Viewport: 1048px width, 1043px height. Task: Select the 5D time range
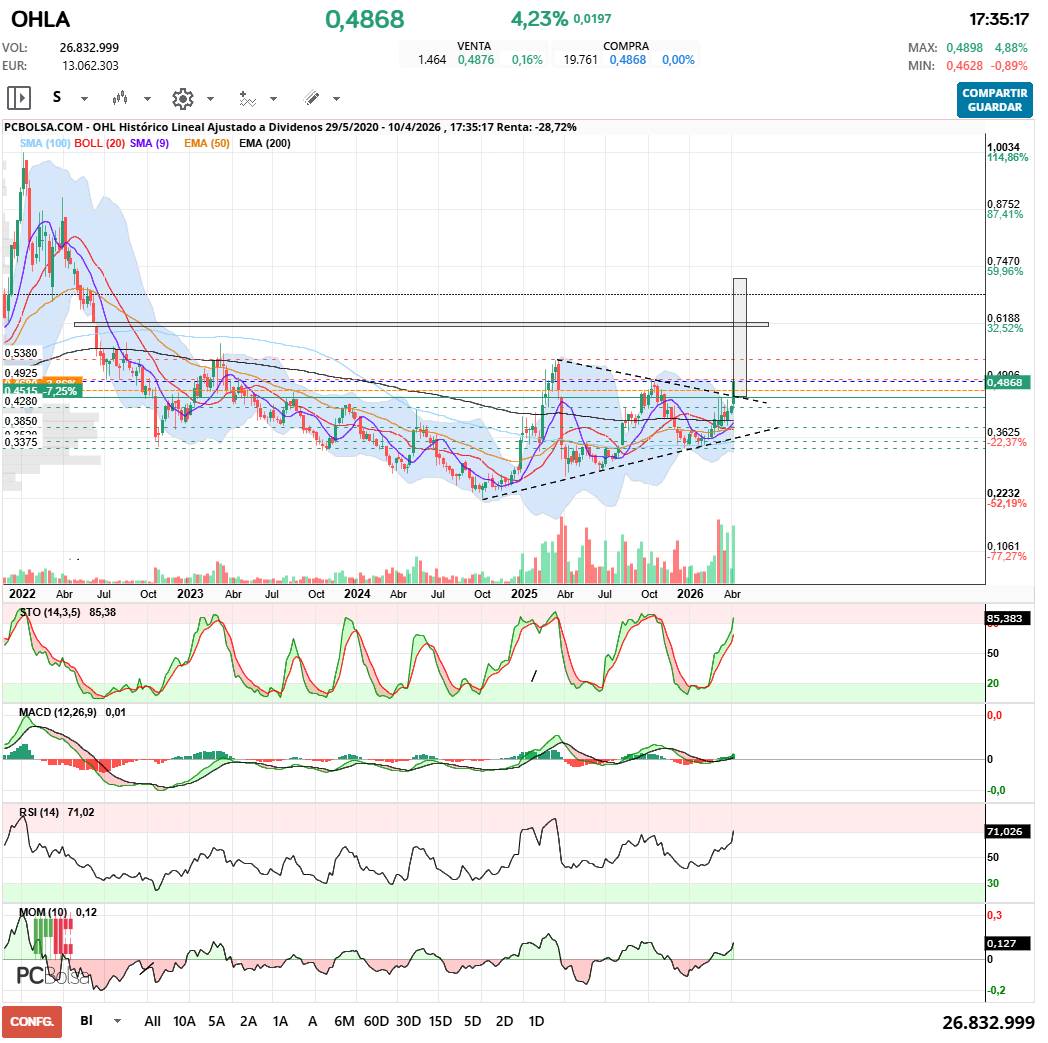click(473, 1021)
